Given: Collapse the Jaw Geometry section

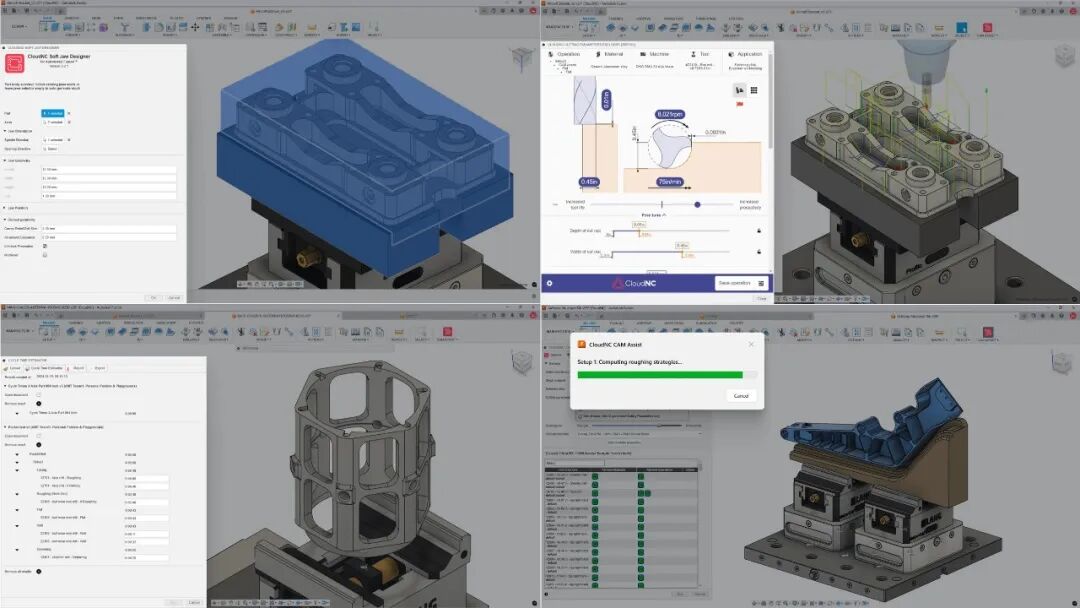Looking at the screenshot, I should [5, 160].
